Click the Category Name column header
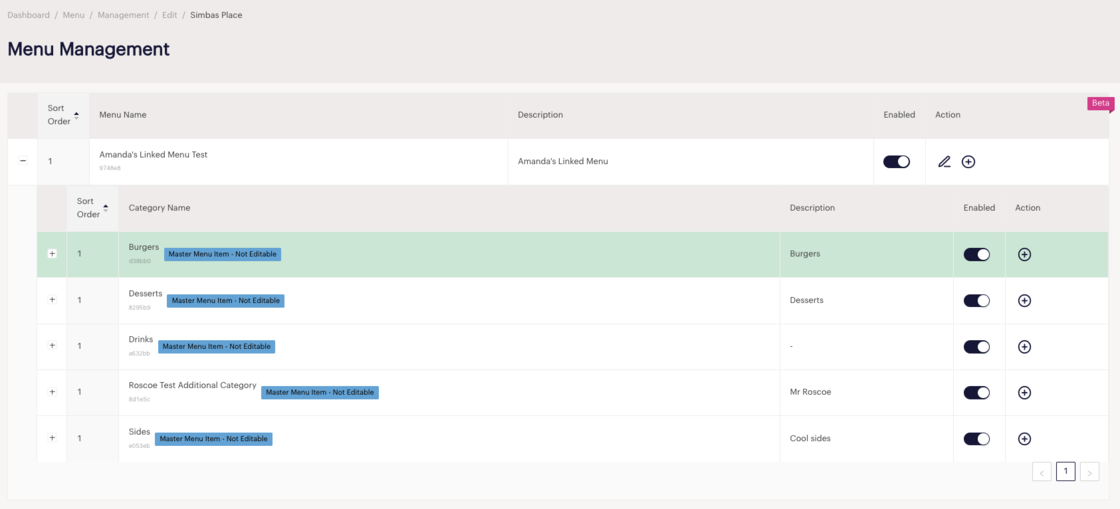1120x509 pixels. pyautogui.click(x=159, y=208)
